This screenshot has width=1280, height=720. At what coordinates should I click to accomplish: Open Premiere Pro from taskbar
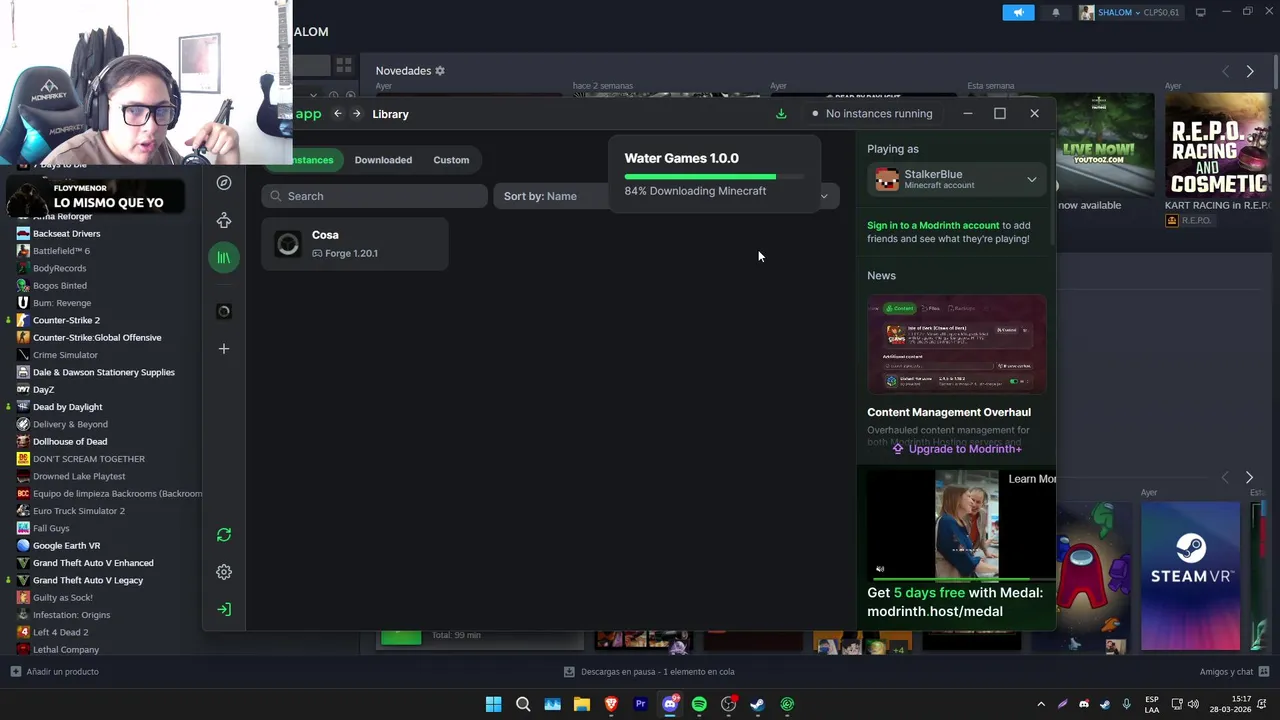640,704
